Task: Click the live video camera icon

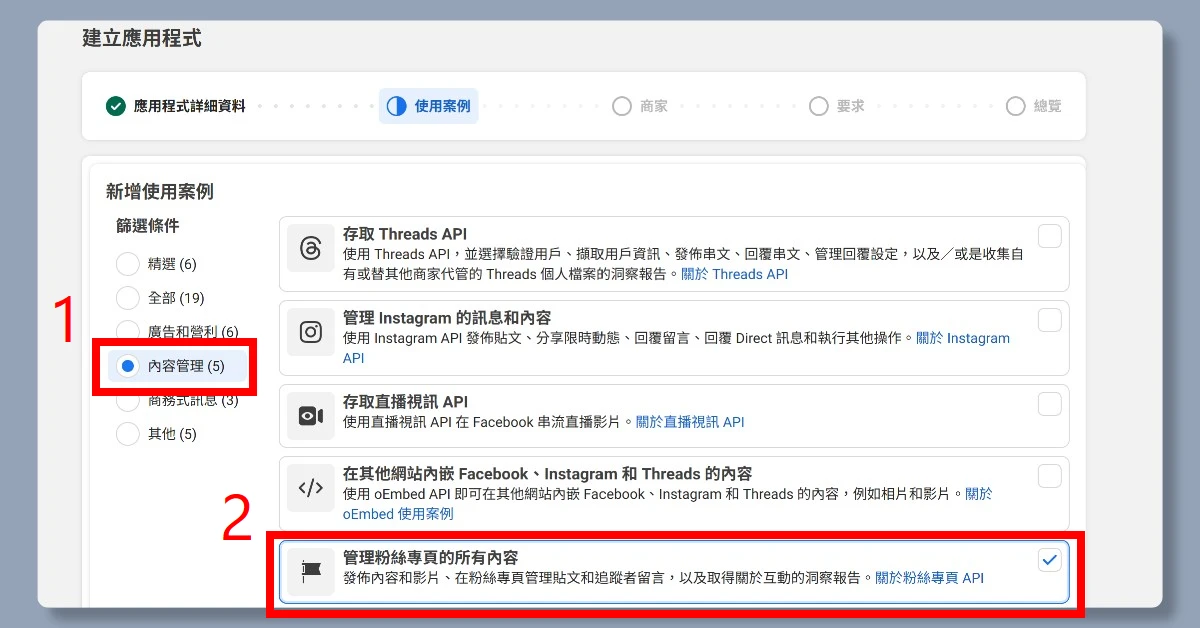Action: [x=310, y=416]
